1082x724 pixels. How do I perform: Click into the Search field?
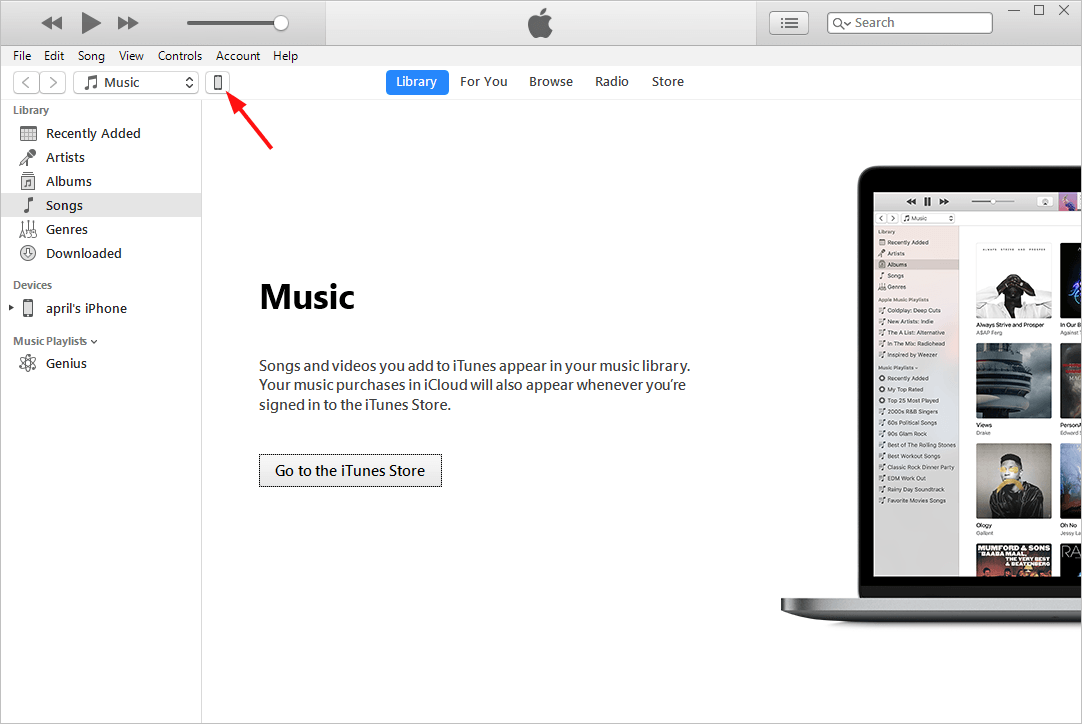909,23
